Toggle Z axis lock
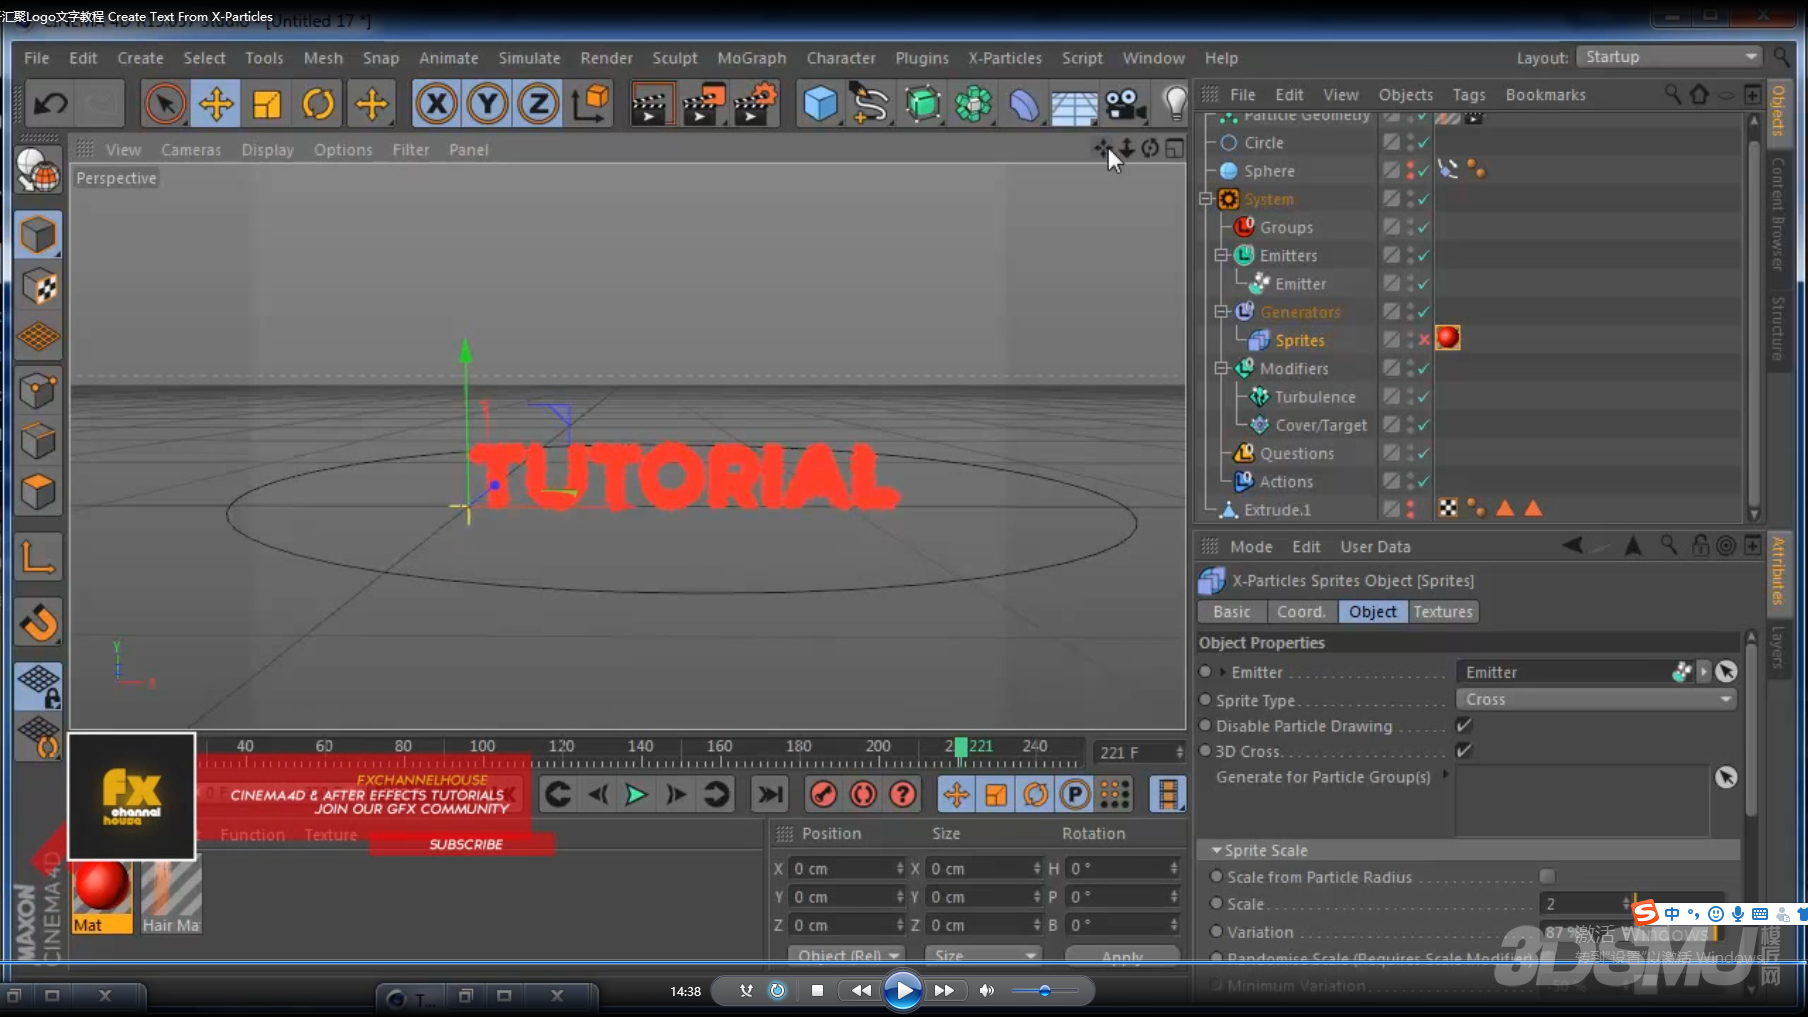 pos(538,104)
